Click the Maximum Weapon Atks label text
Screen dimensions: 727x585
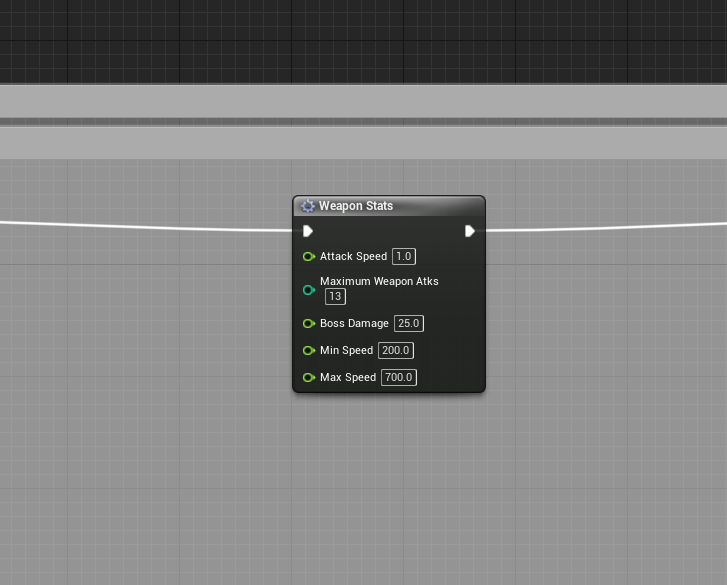pos(379,281)
